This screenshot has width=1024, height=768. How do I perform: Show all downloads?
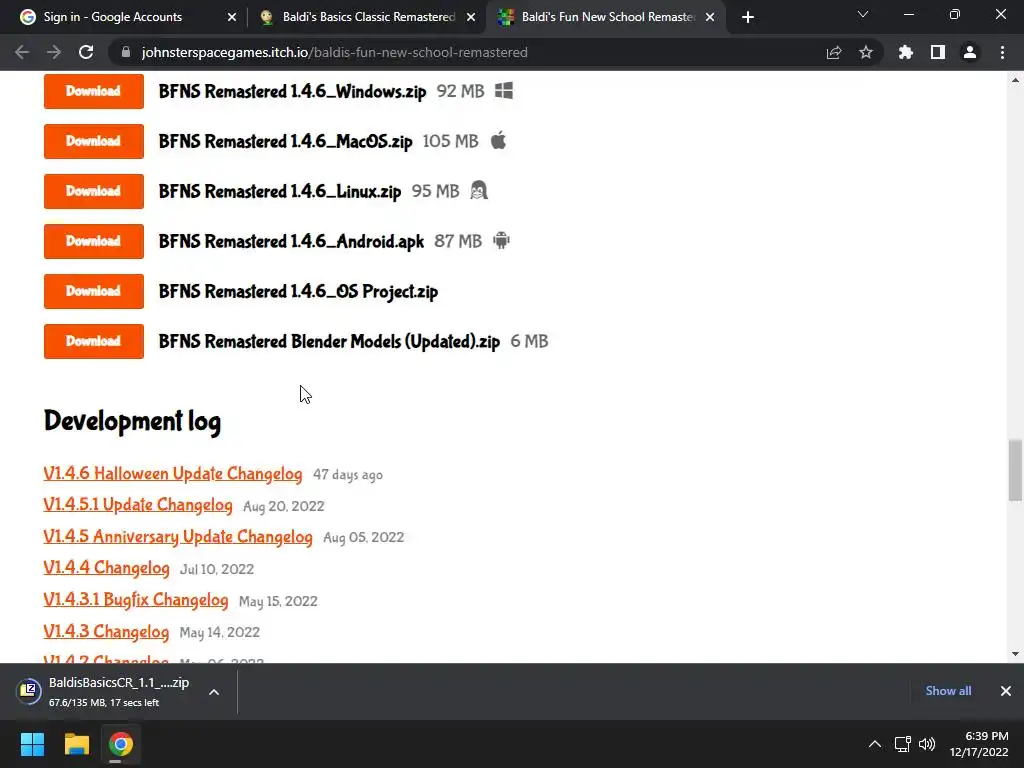(x=948, y=691)
